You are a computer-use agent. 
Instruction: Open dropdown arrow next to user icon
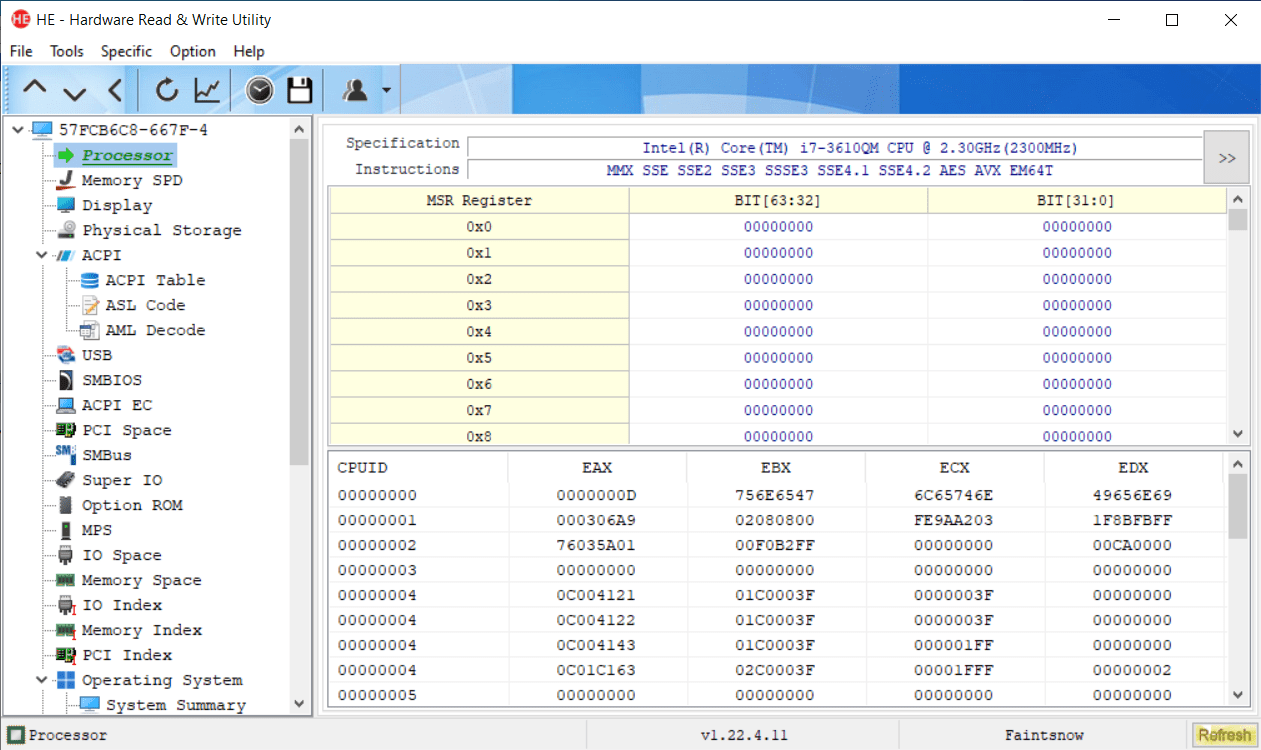[386, 92]
